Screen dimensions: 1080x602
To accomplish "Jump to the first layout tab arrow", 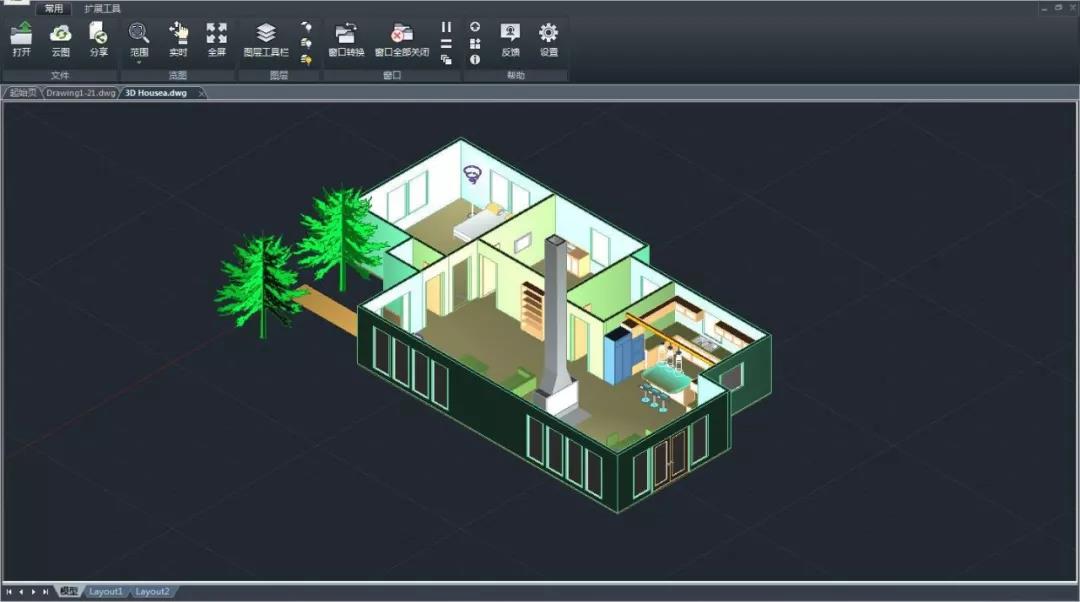I will (x=9, y=592).
